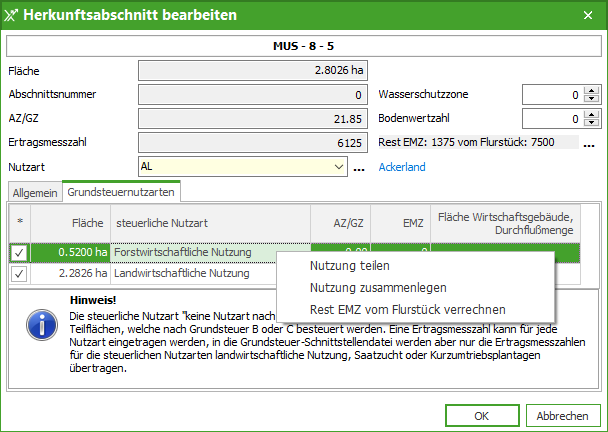The width and height of the screenshot is (608, 432).
Task: Confirm with the OK button
Action: click(482, 416)
